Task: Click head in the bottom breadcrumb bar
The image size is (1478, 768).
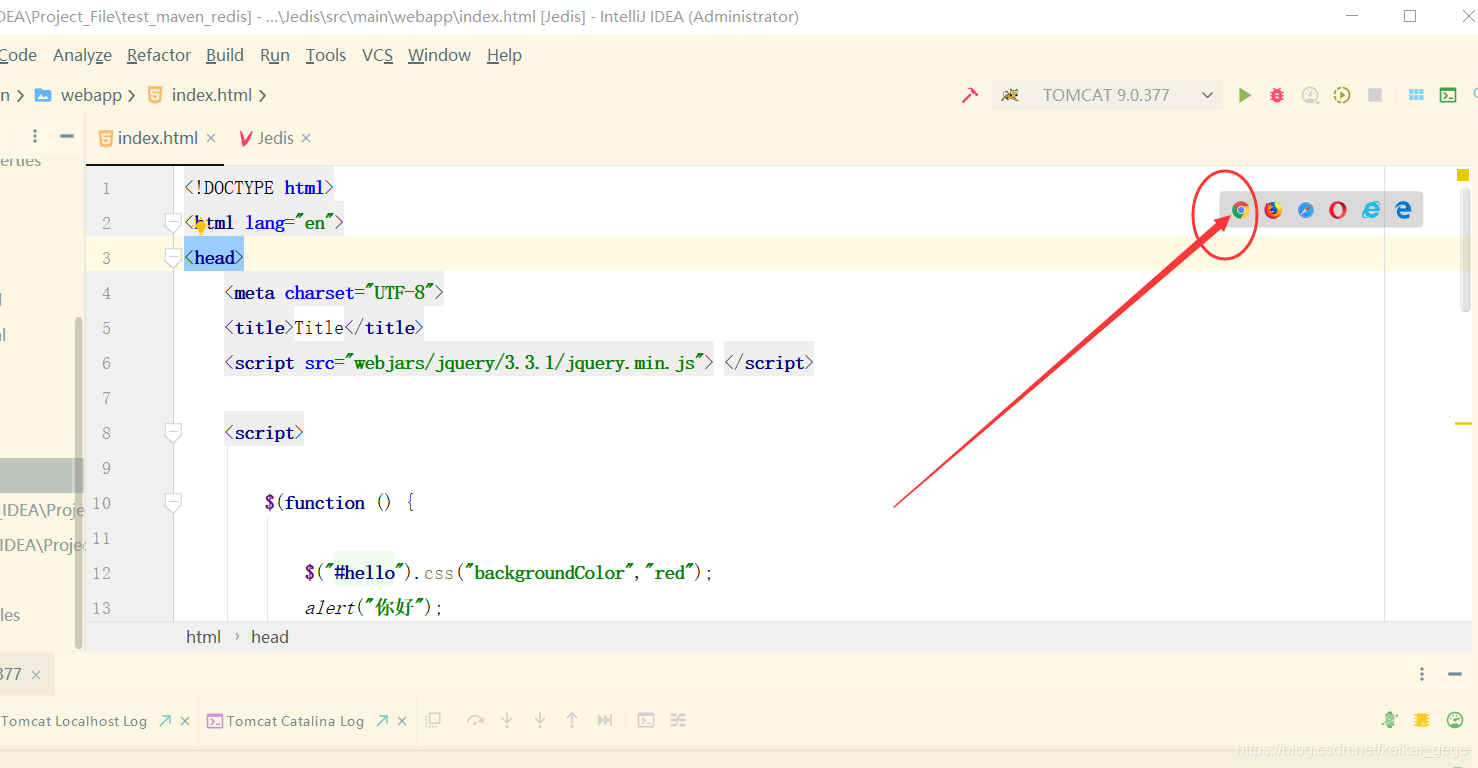Action: [270, 636]
